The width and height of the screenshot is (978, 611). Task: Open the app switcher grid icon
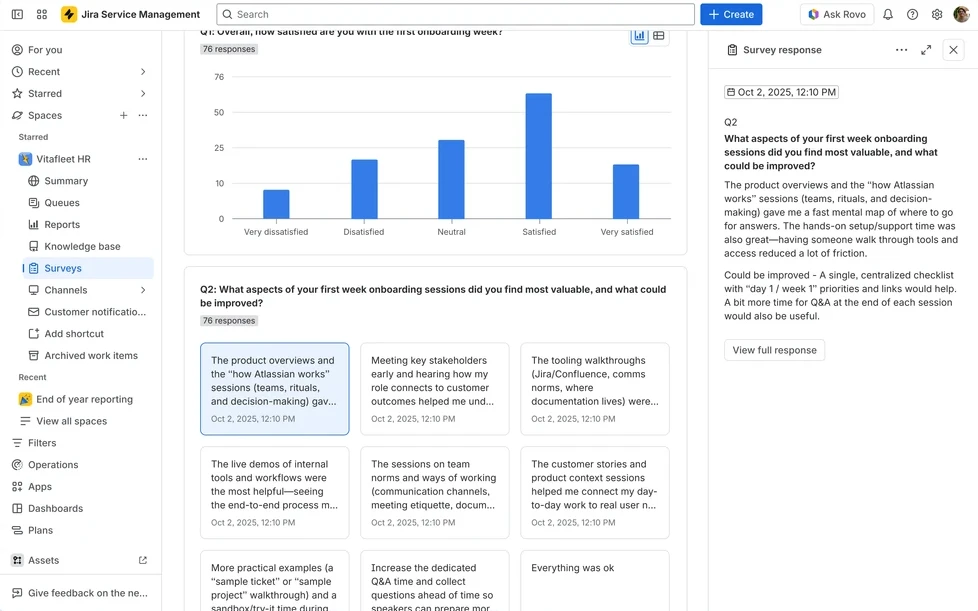[x=41, y=13]
